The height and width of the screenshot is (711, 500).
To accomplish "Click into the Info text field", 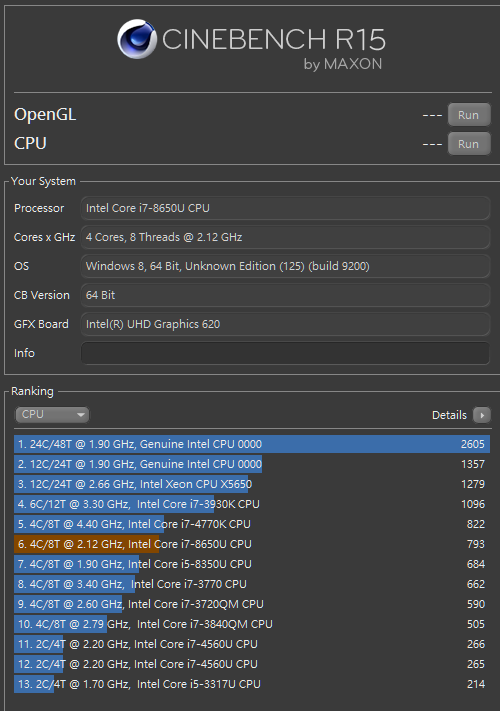I will point(285,353).
